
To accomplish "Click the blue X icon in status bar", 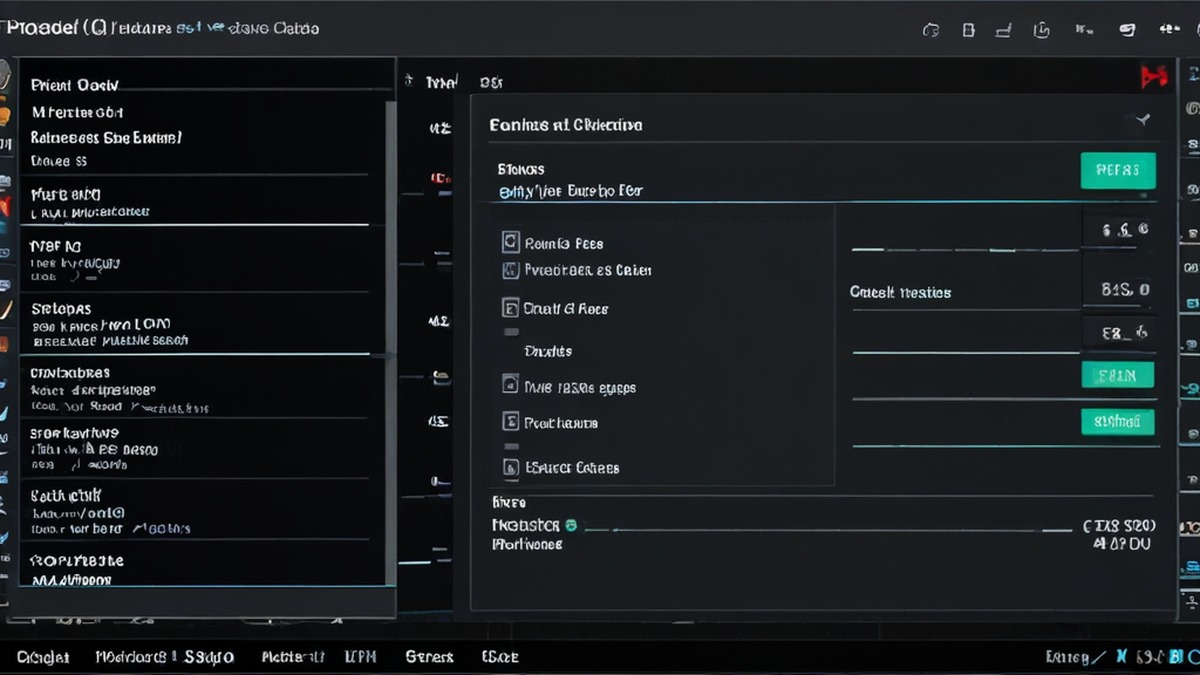I will [1121, 657].
